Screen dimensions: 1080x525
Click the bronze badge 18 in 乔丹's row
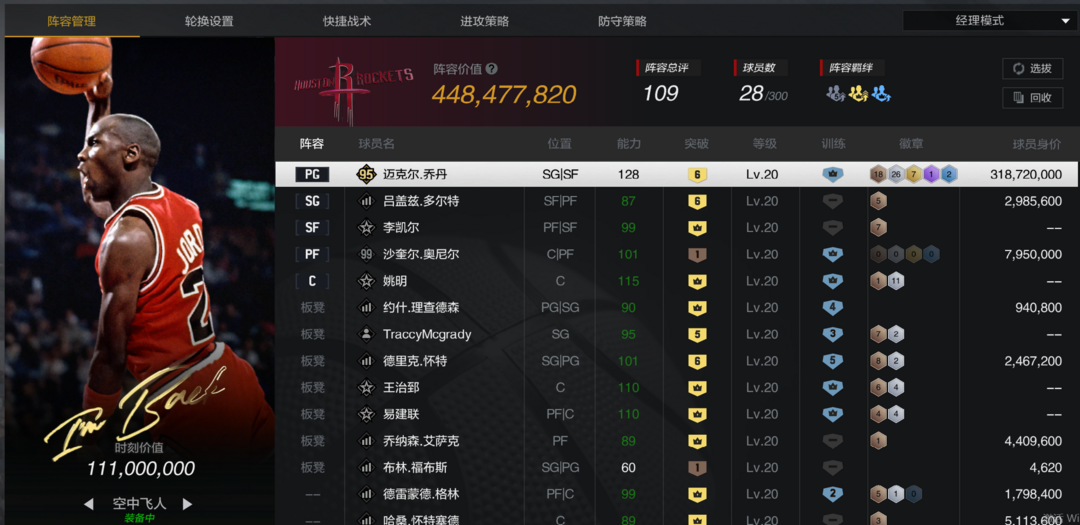(878, 174)
